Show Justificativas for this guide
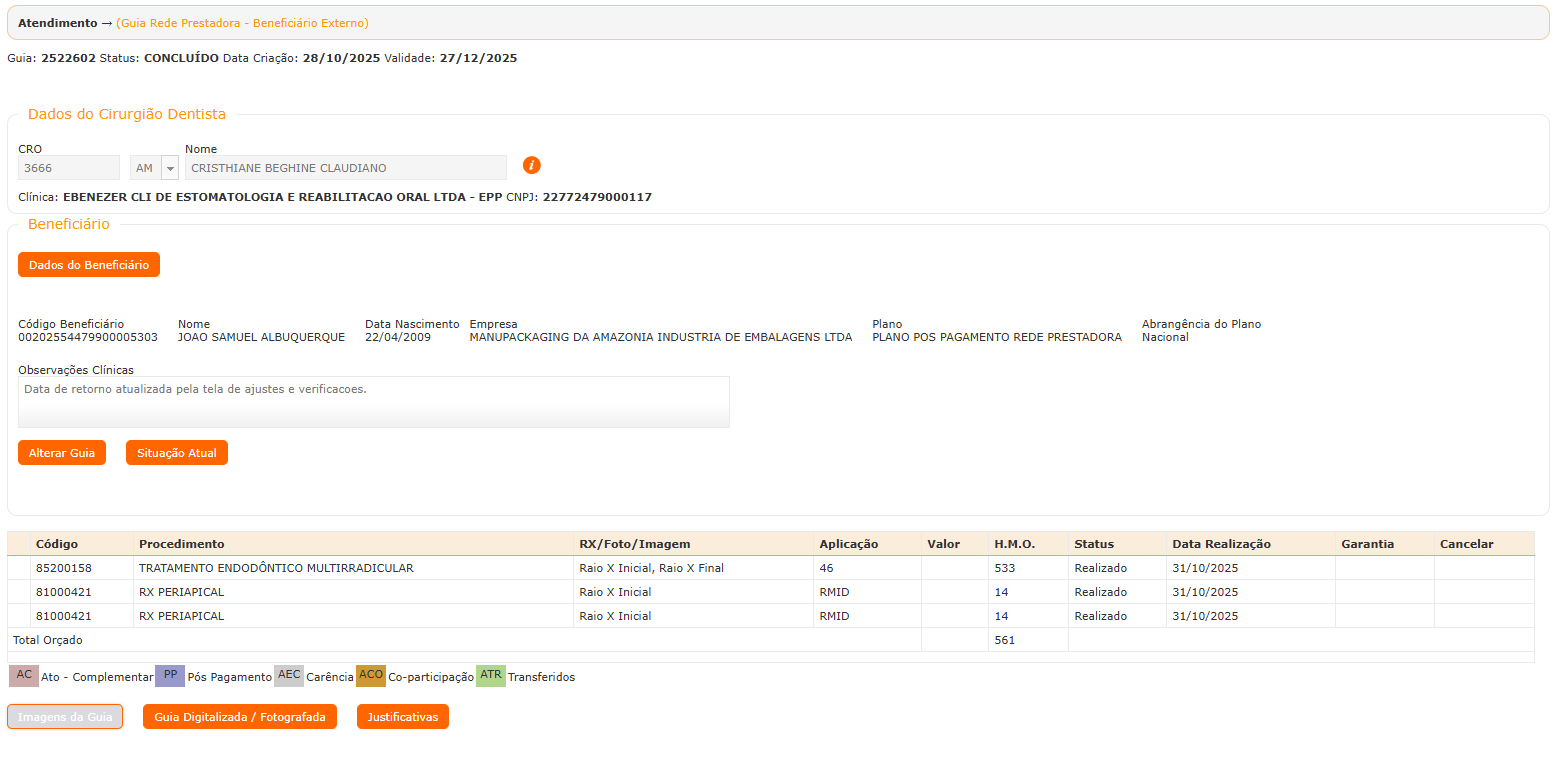Screen dimensions: 1559x757 pyautogui.click(x=403, y=717)
